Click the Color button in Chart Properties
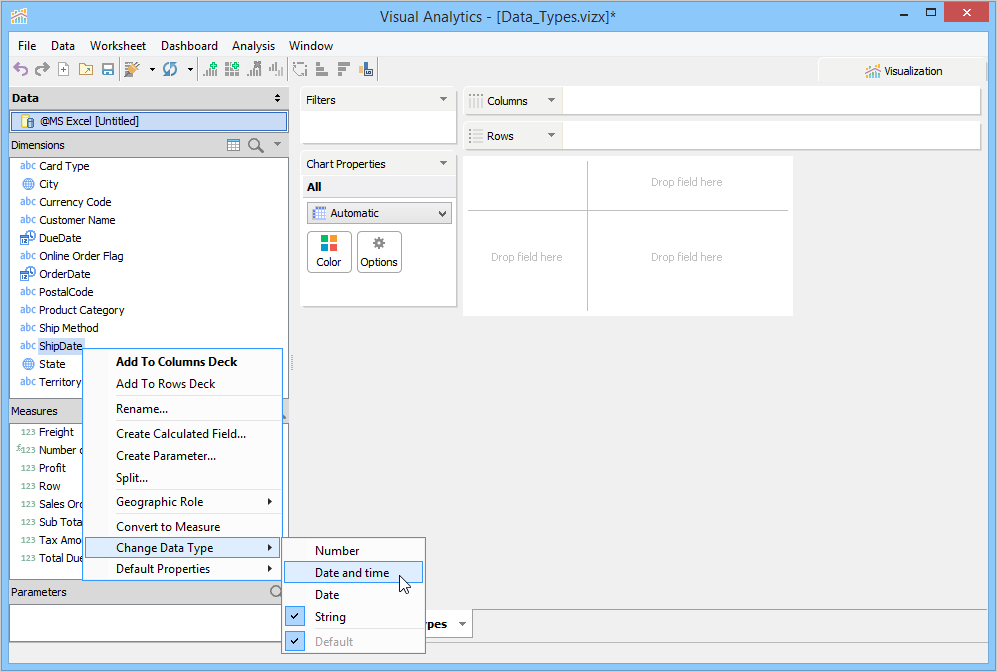 (329, 251)
